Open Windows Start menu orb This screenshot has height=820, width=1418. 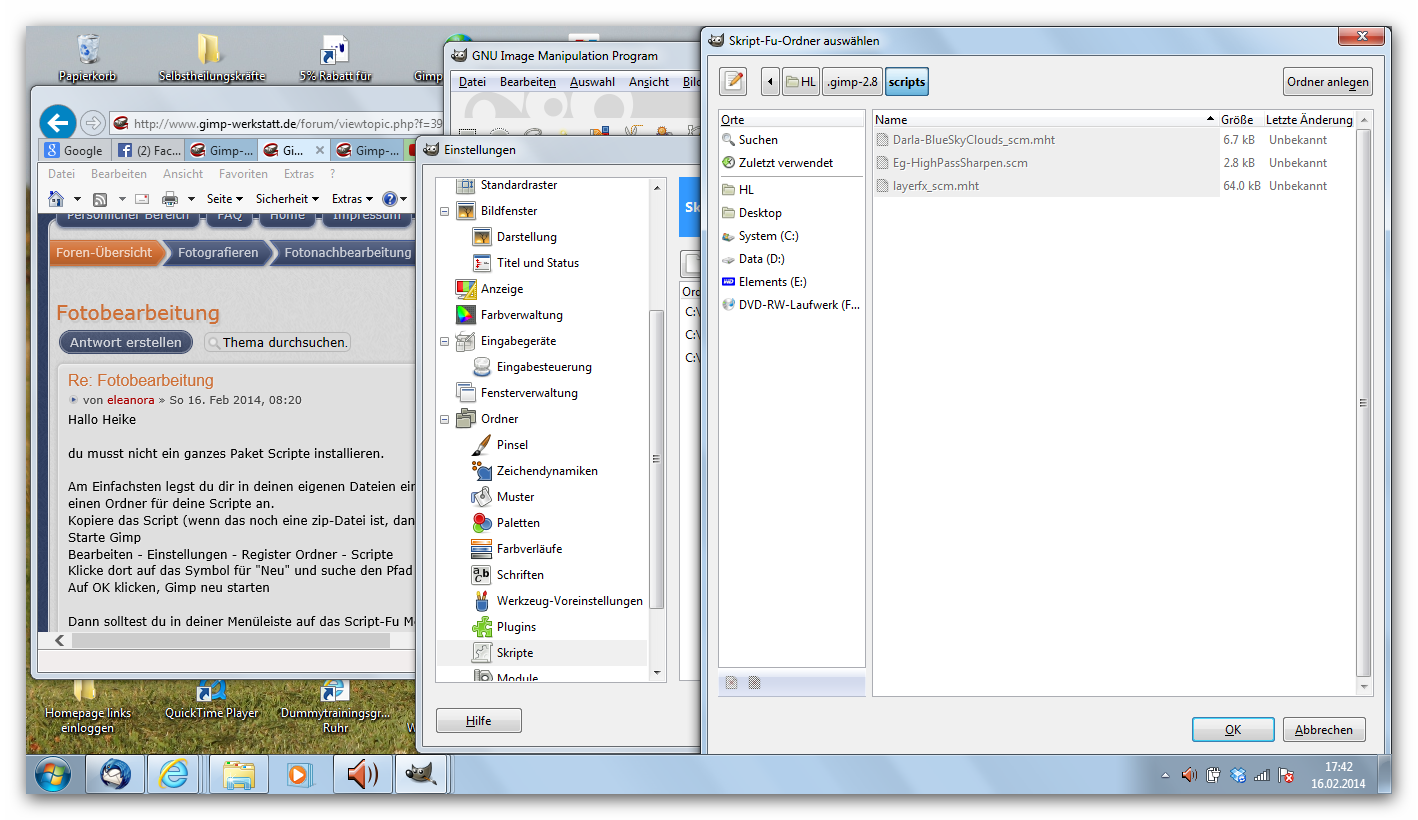pos(53,775)
